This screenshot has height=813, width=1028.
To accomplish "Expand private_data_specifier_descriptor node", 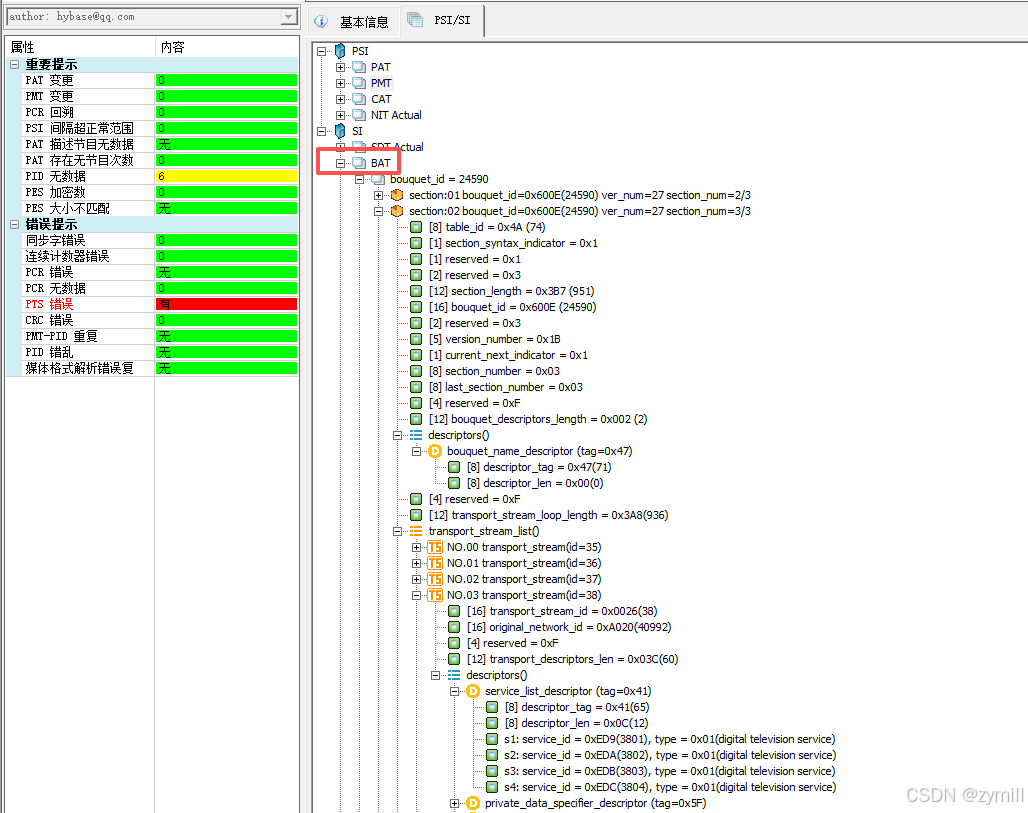I will (454, 803).
